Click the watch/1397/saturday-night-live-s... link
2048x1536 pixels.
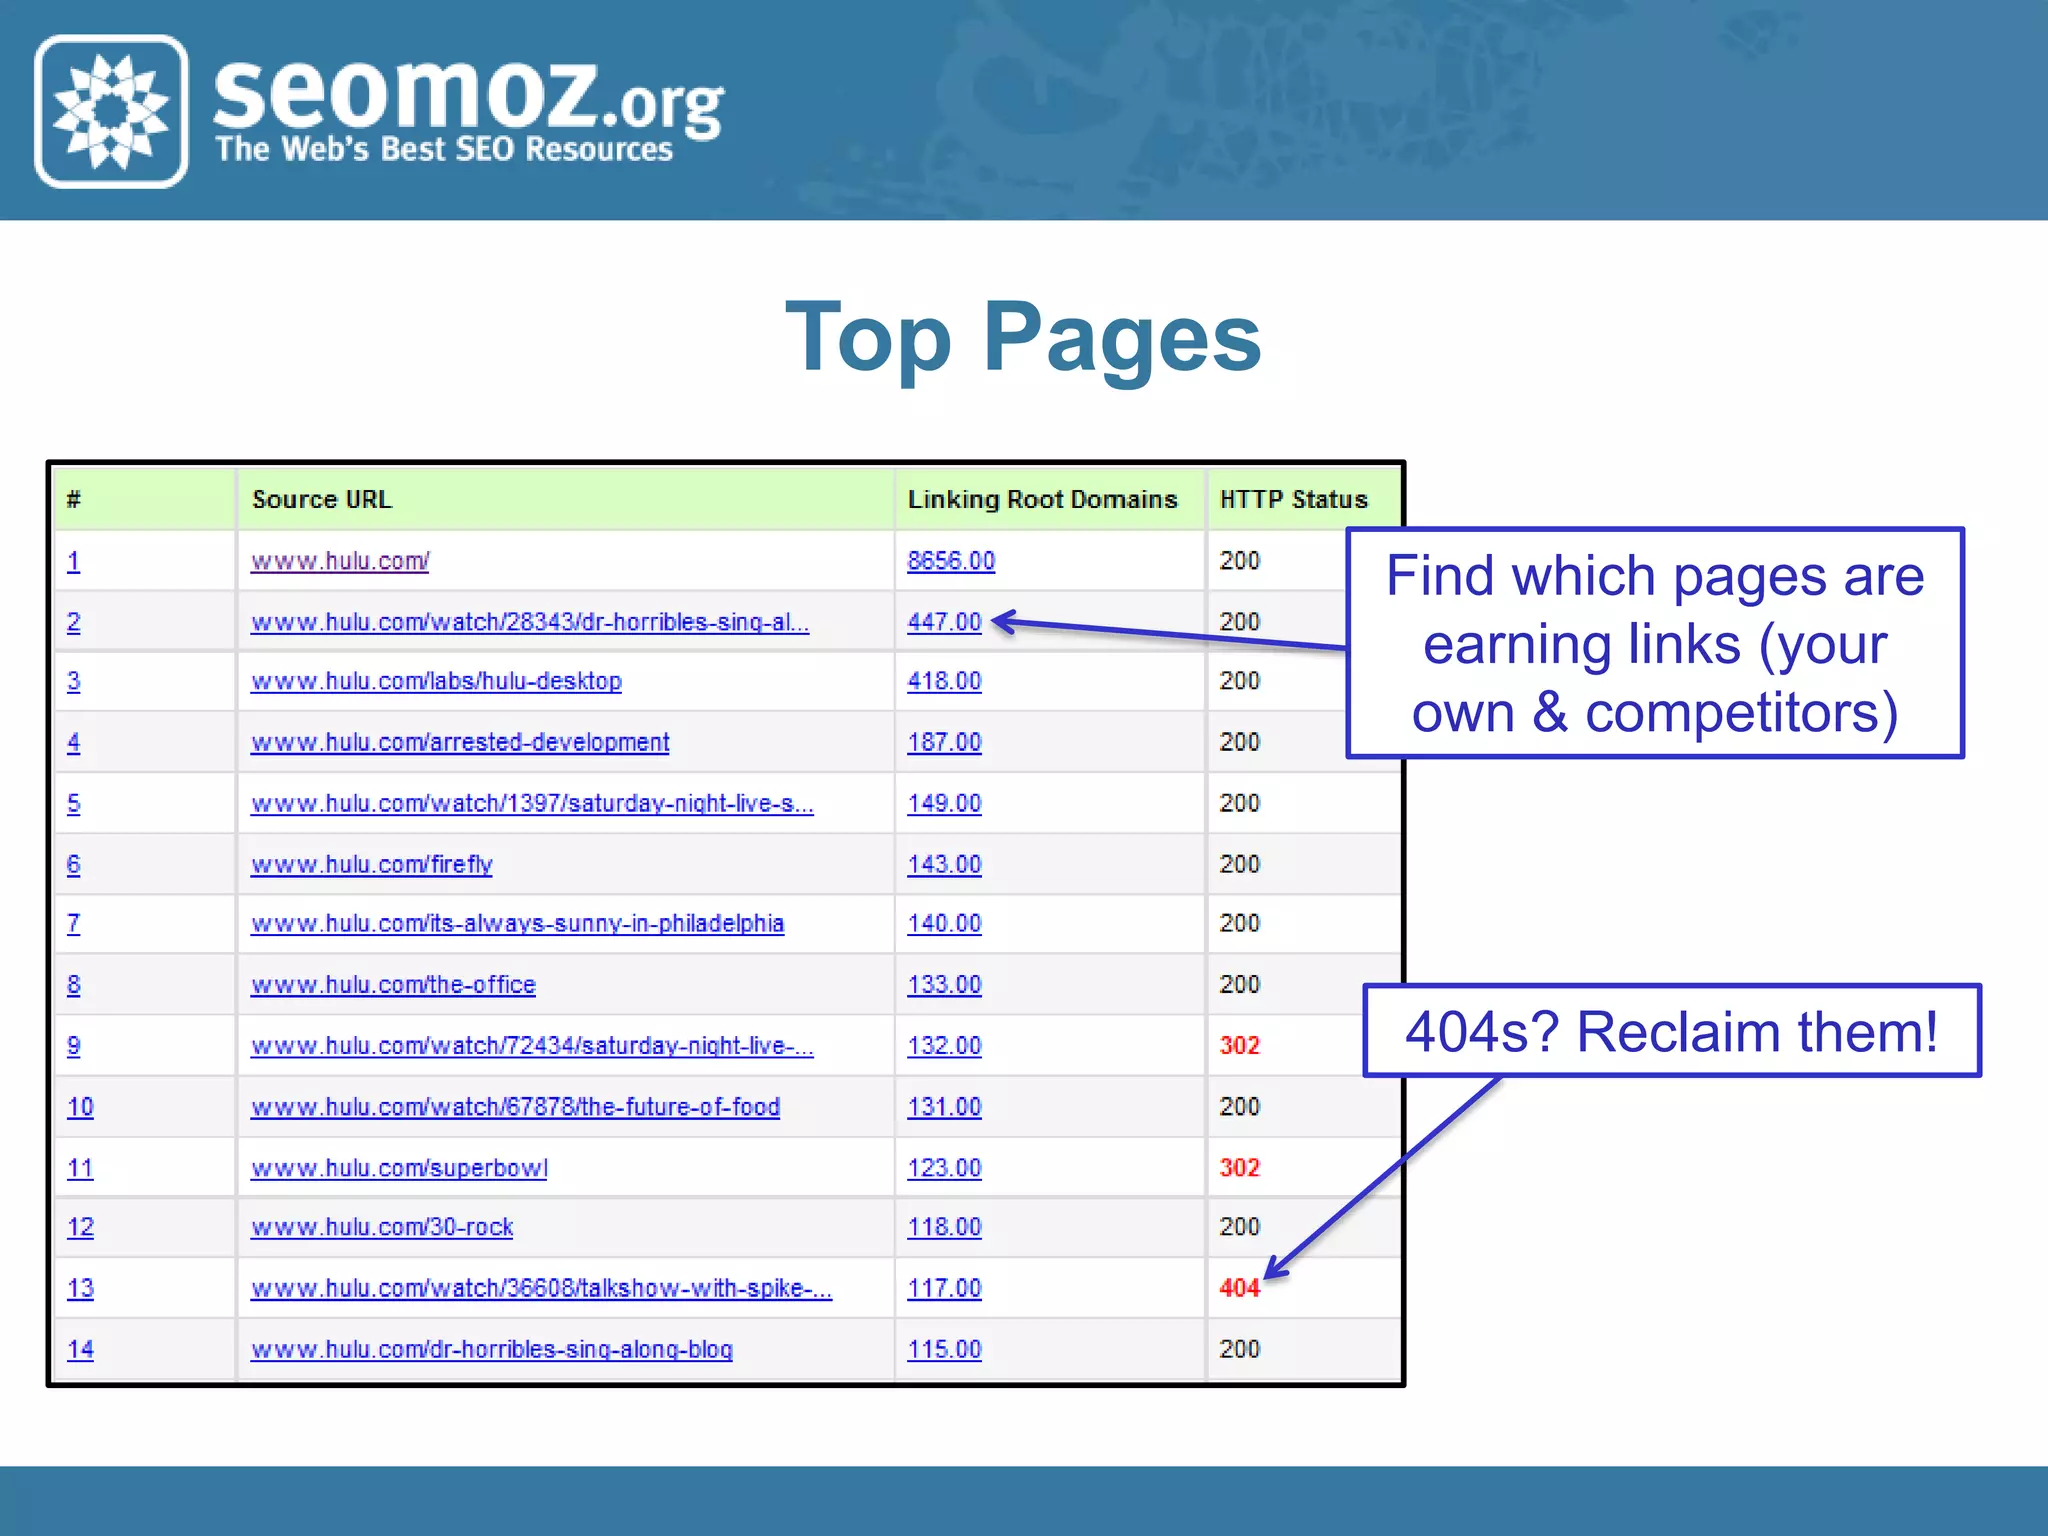532,803
